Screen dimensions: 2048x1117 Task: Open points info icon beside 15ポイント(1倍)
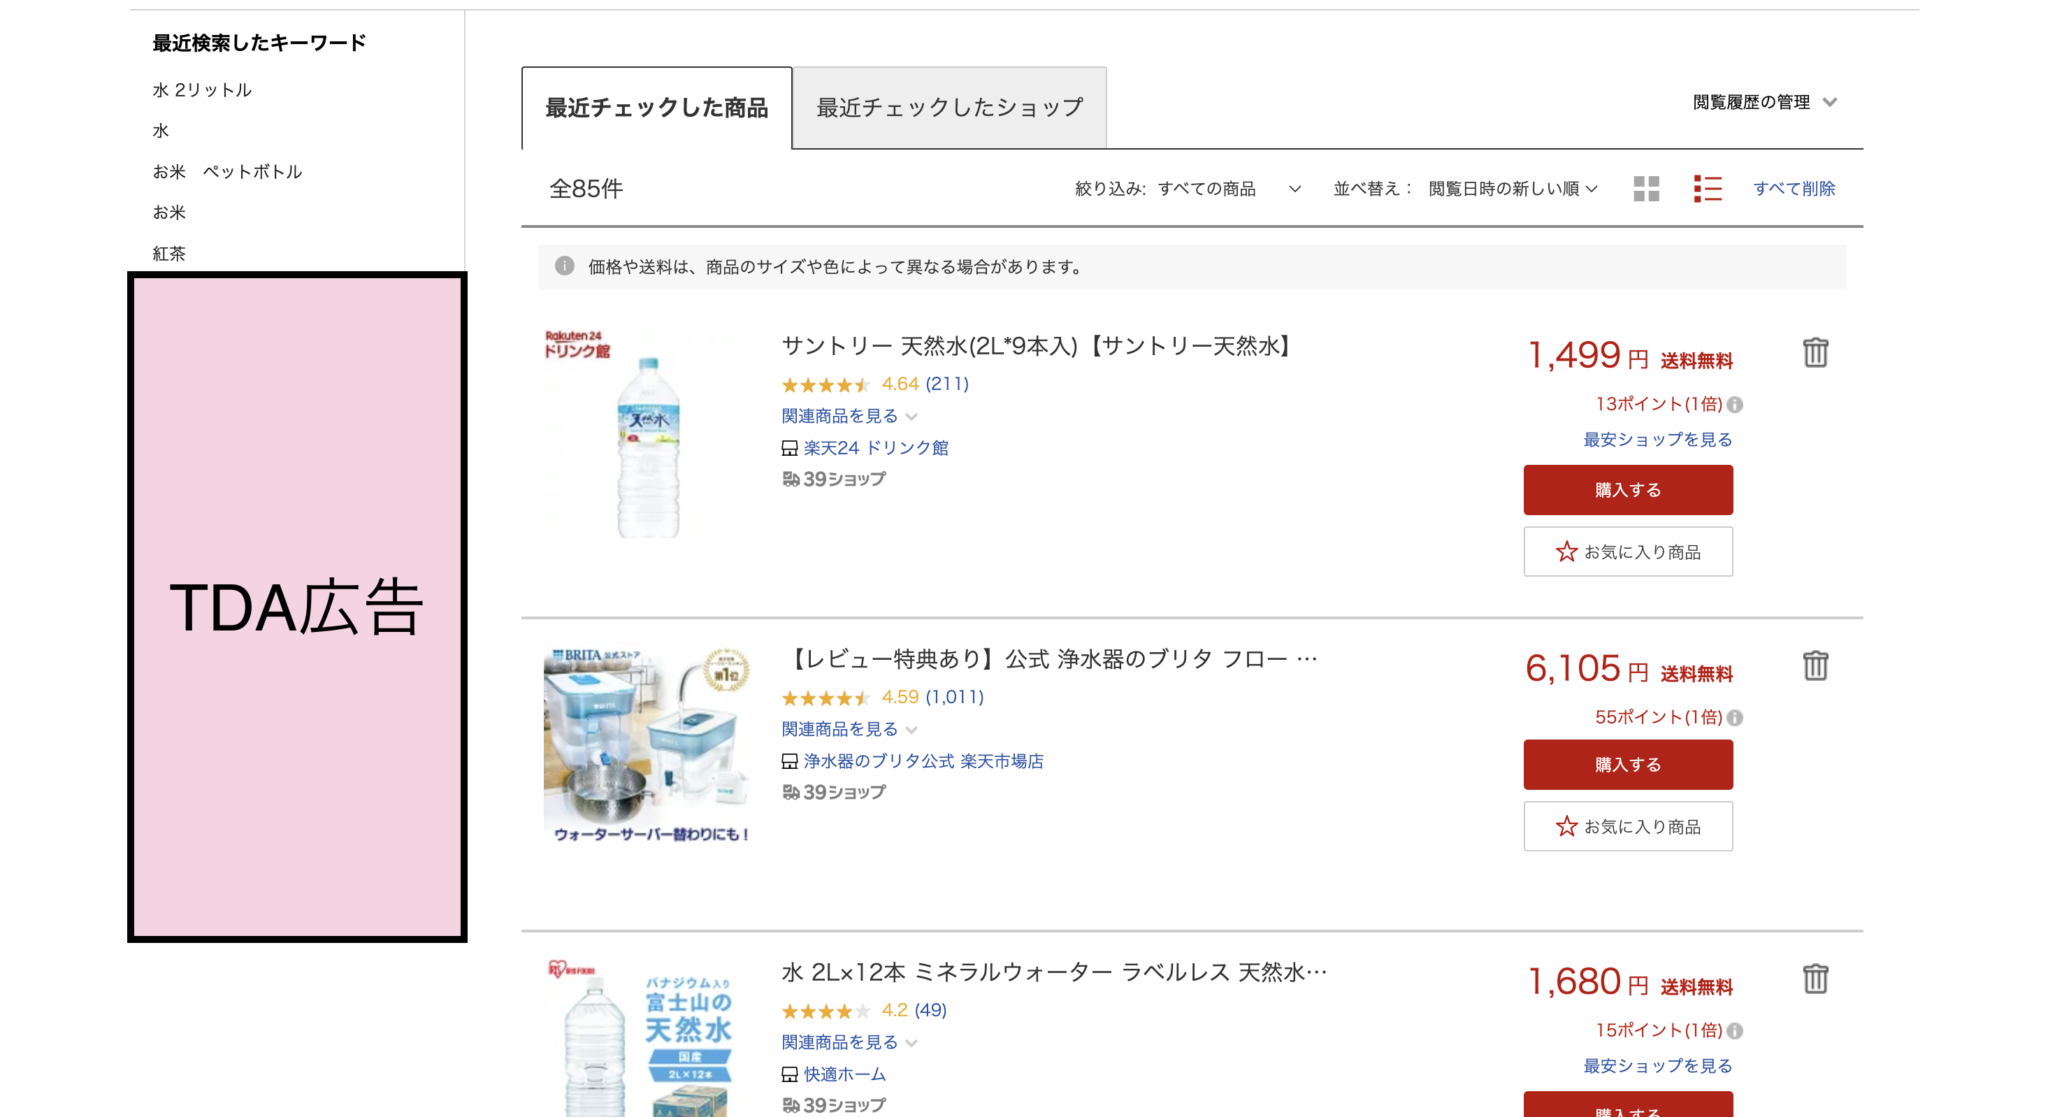click(x=1736, y=1030)
